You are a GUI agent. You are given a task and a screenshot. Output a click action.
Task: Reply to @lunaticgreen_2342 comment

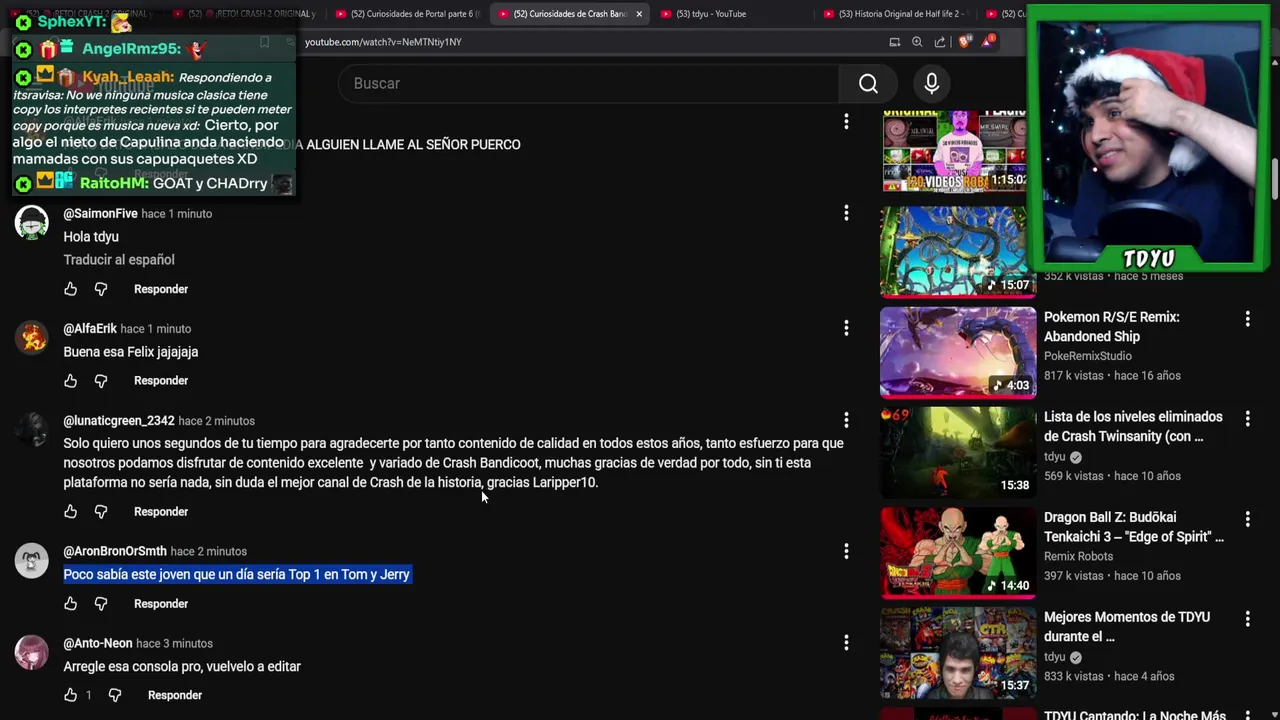161,512
